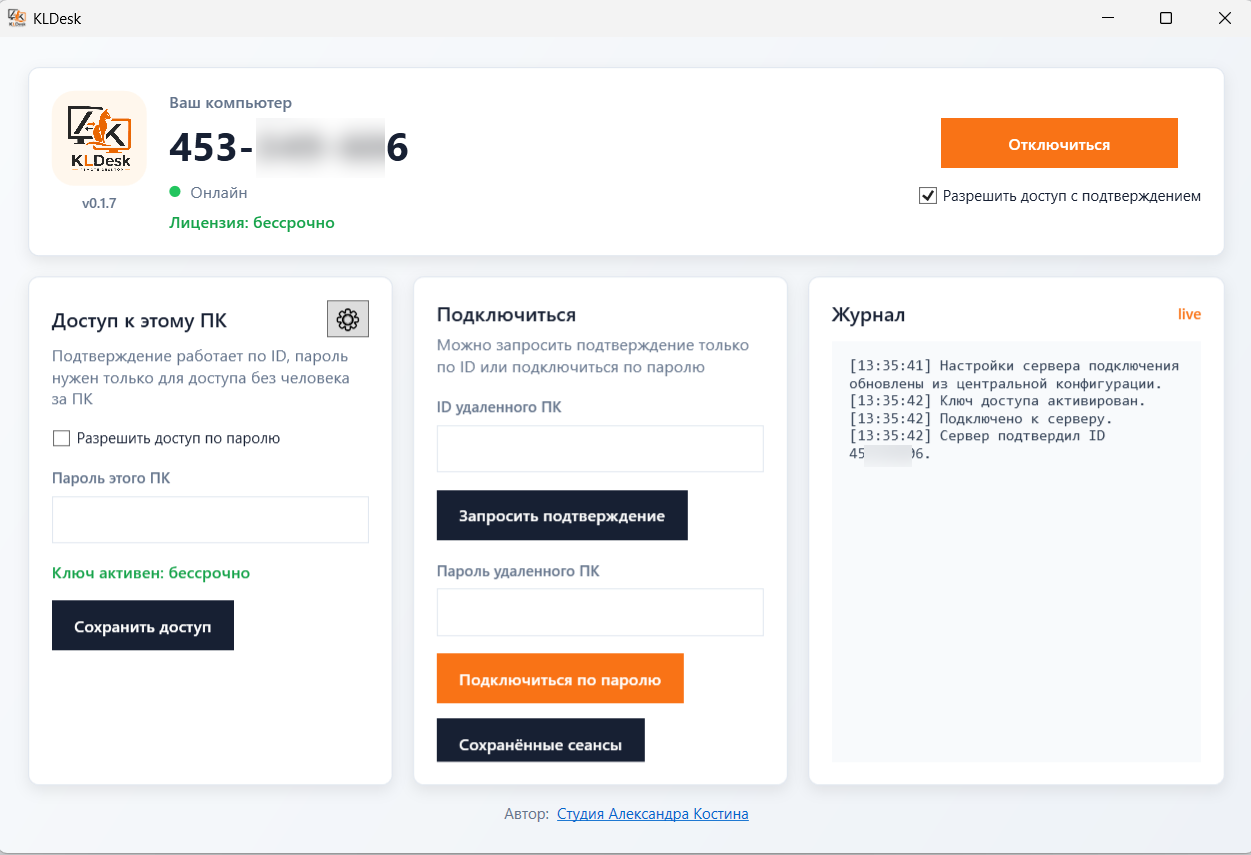Close the KLDesk window

coord(1224,18)
